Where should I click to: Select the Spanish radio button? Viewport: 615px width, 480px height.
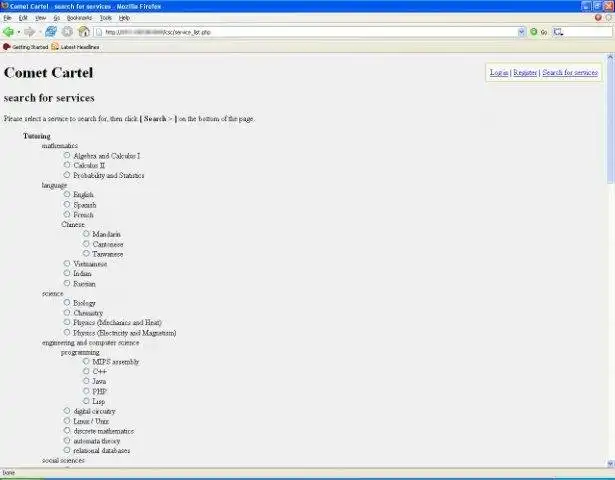(x=67, y=204)
